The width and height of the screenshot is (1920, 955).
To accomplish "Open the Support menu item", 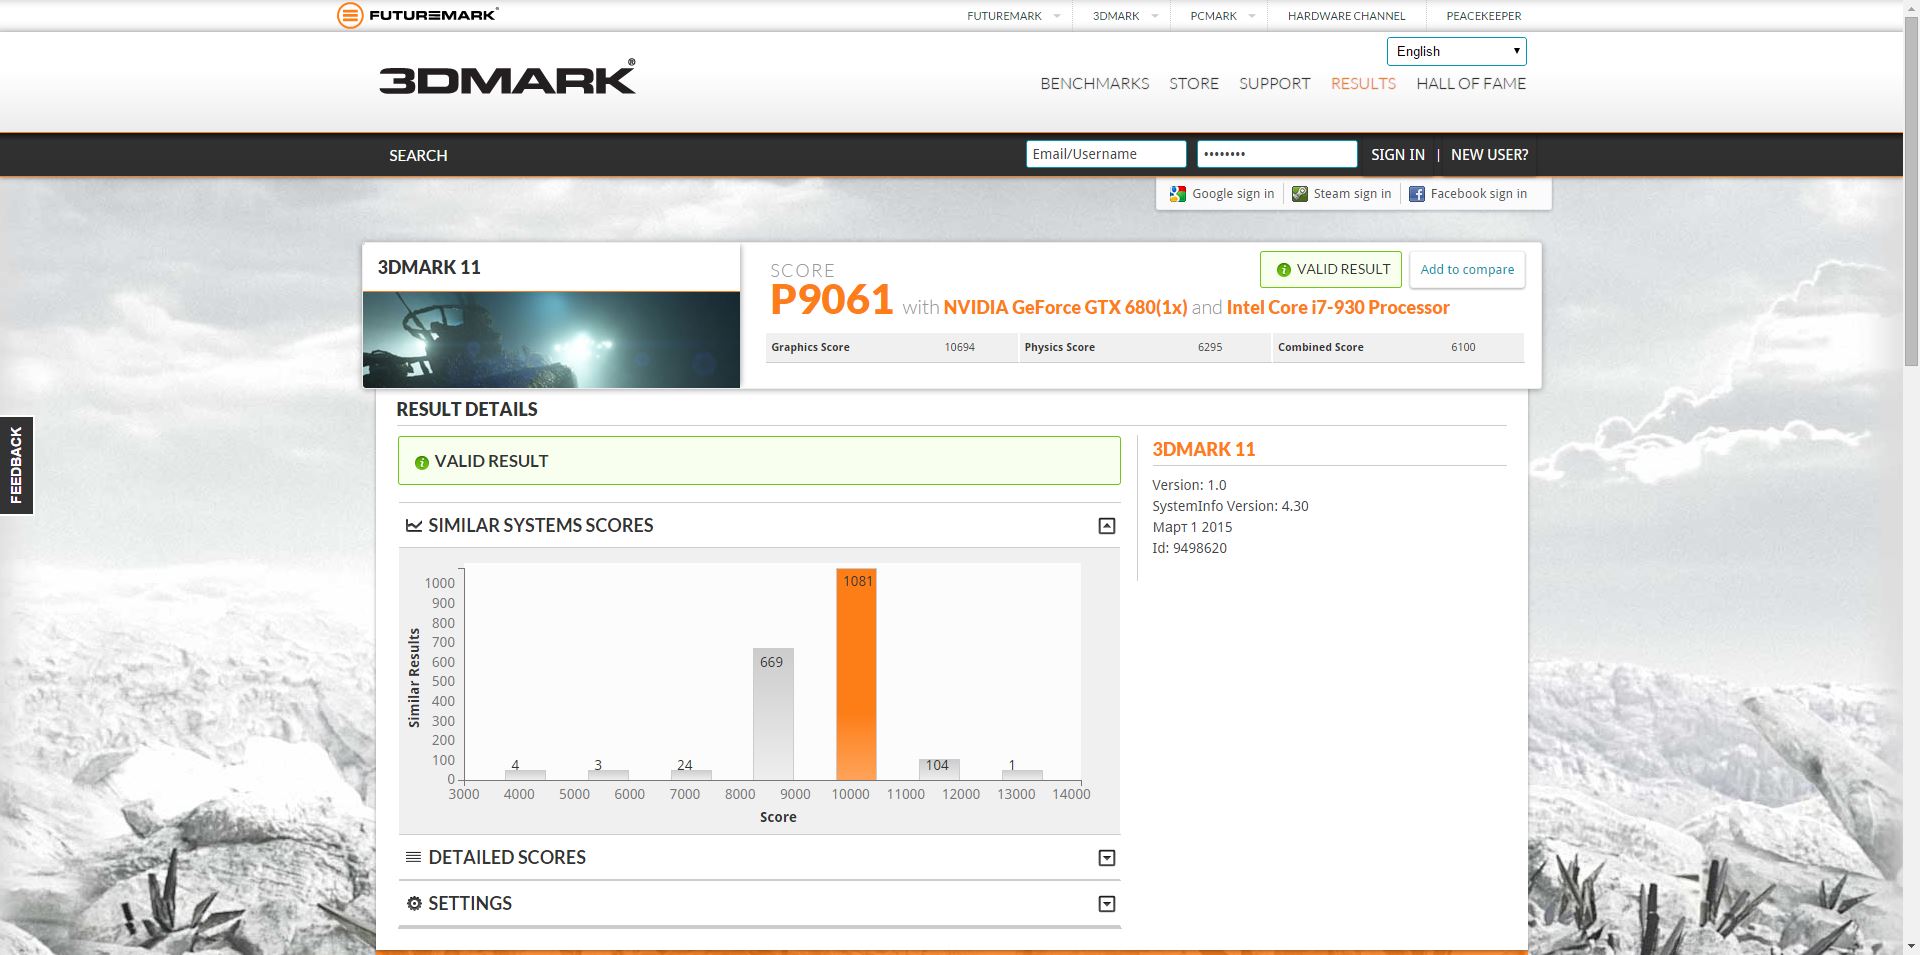I will point(1275,84).
